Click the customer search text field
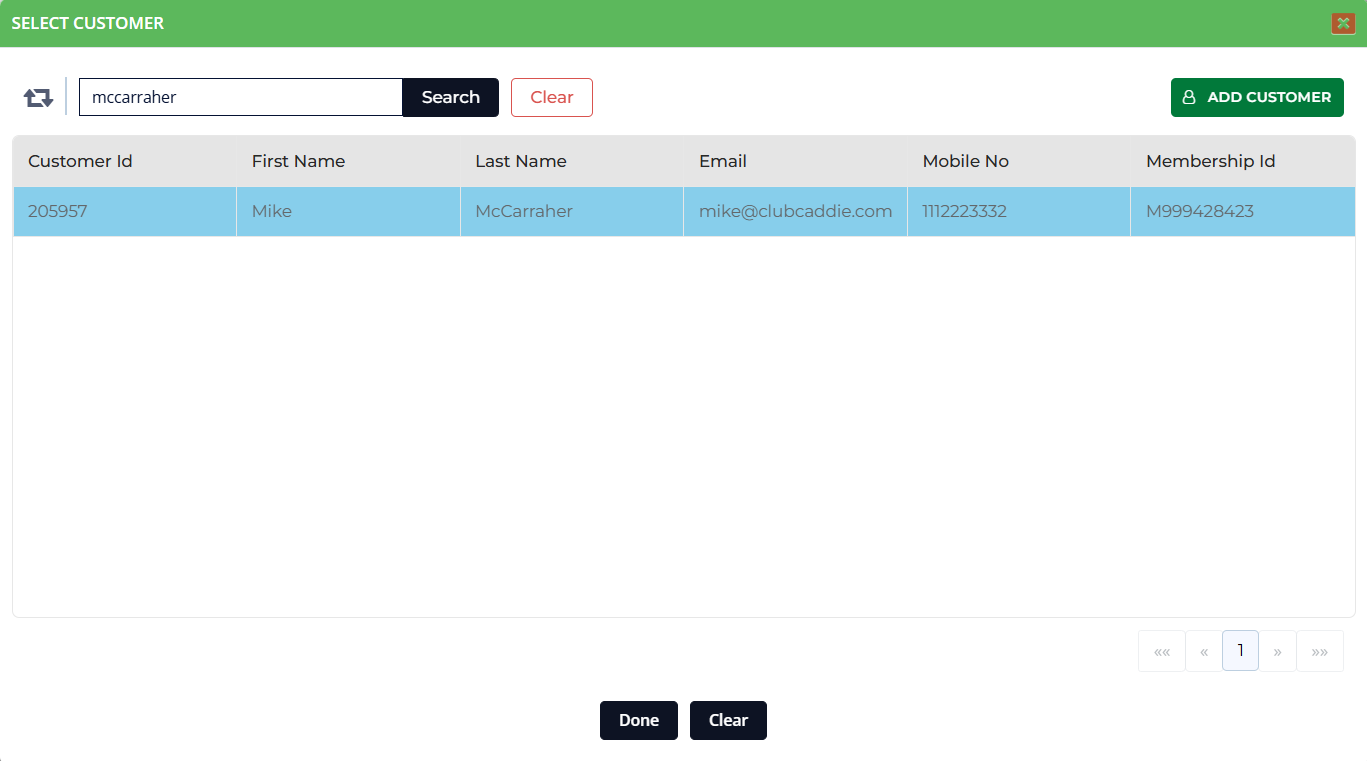The height and width of the screenshot is (761, 1367). click(x=240, y=97)
